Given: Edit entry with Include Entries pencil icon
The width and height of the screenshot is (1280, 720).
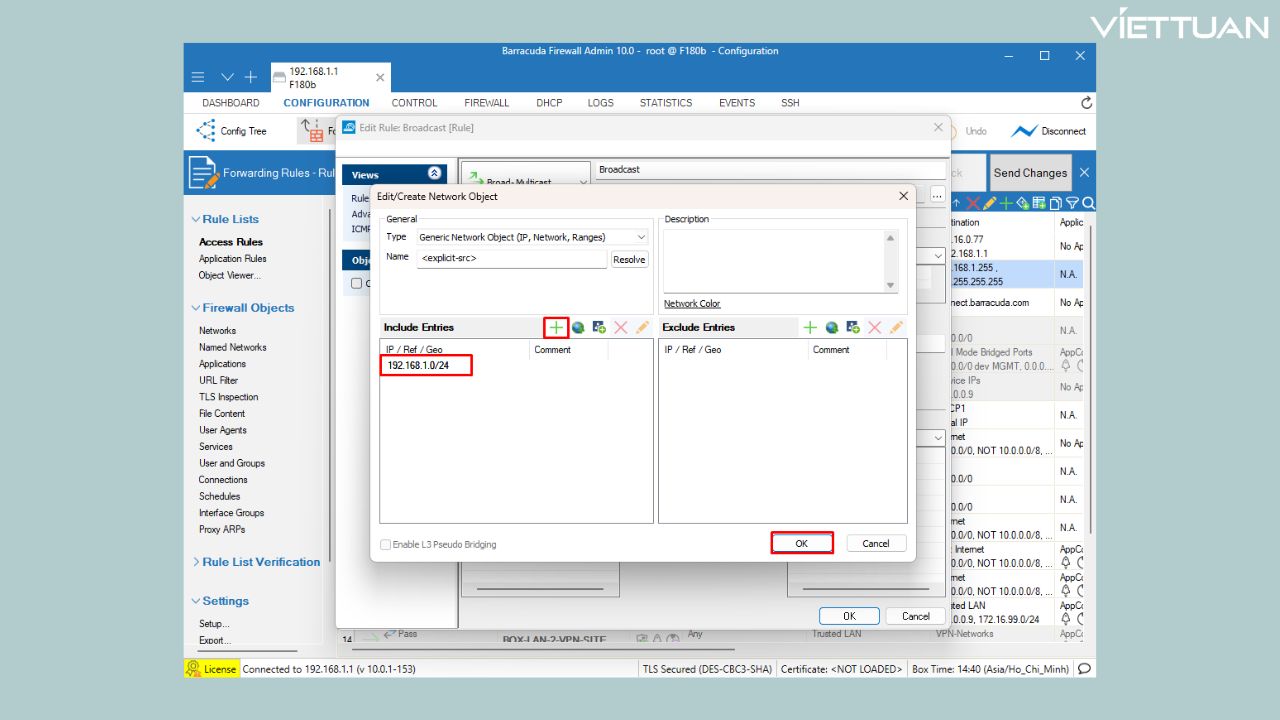Looking at the screenshot, I should tap(642, 327).
